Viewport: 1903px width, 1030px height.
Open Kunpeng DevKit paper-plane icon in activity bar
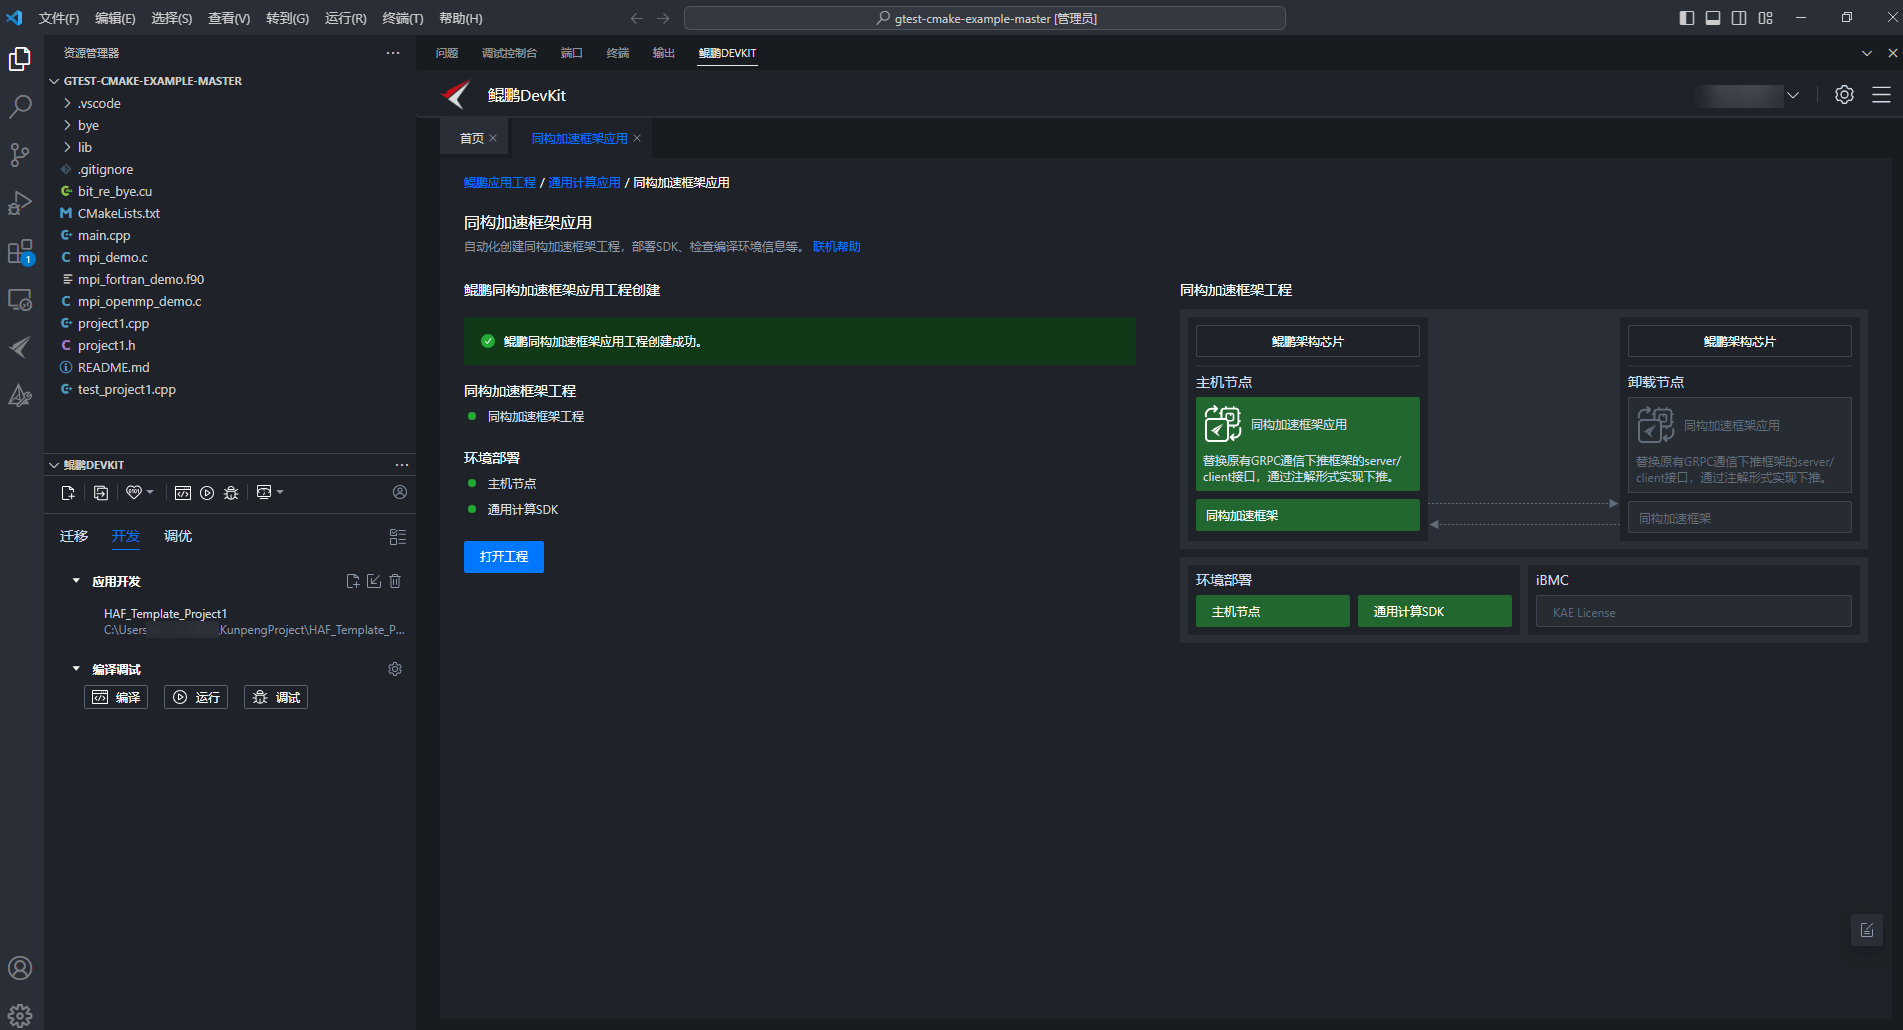(x=20, y=347)
